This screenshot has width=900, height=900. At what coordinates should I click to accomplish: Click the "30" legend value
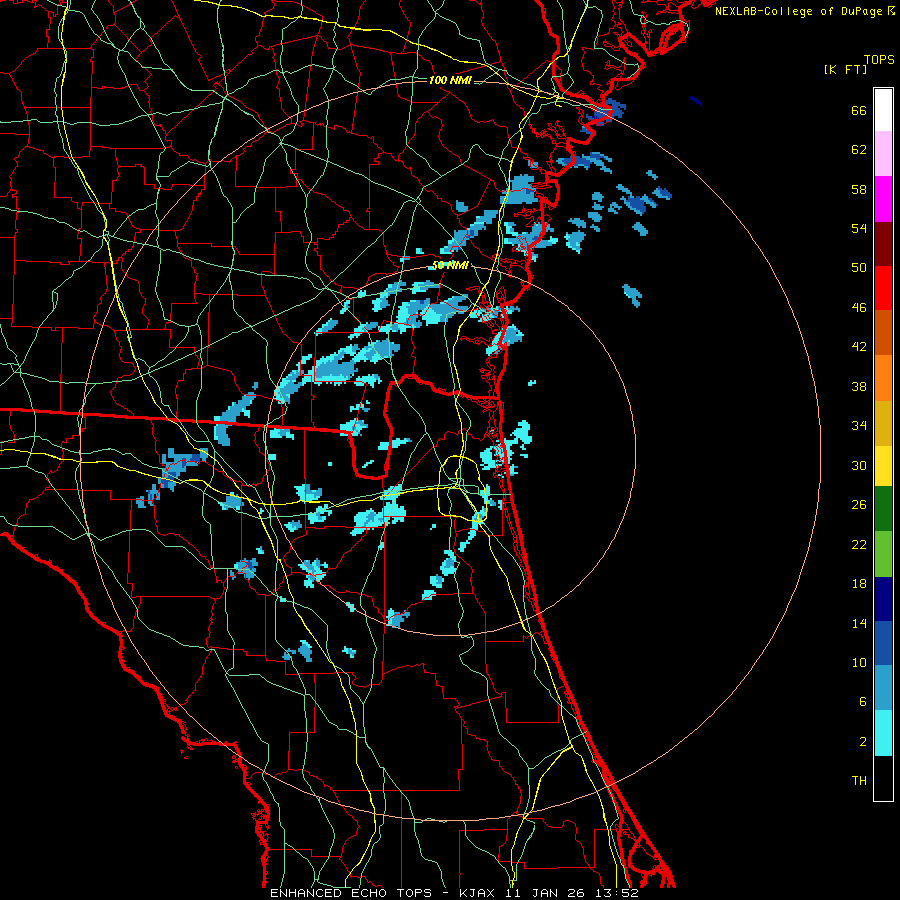tap(859, 465)
